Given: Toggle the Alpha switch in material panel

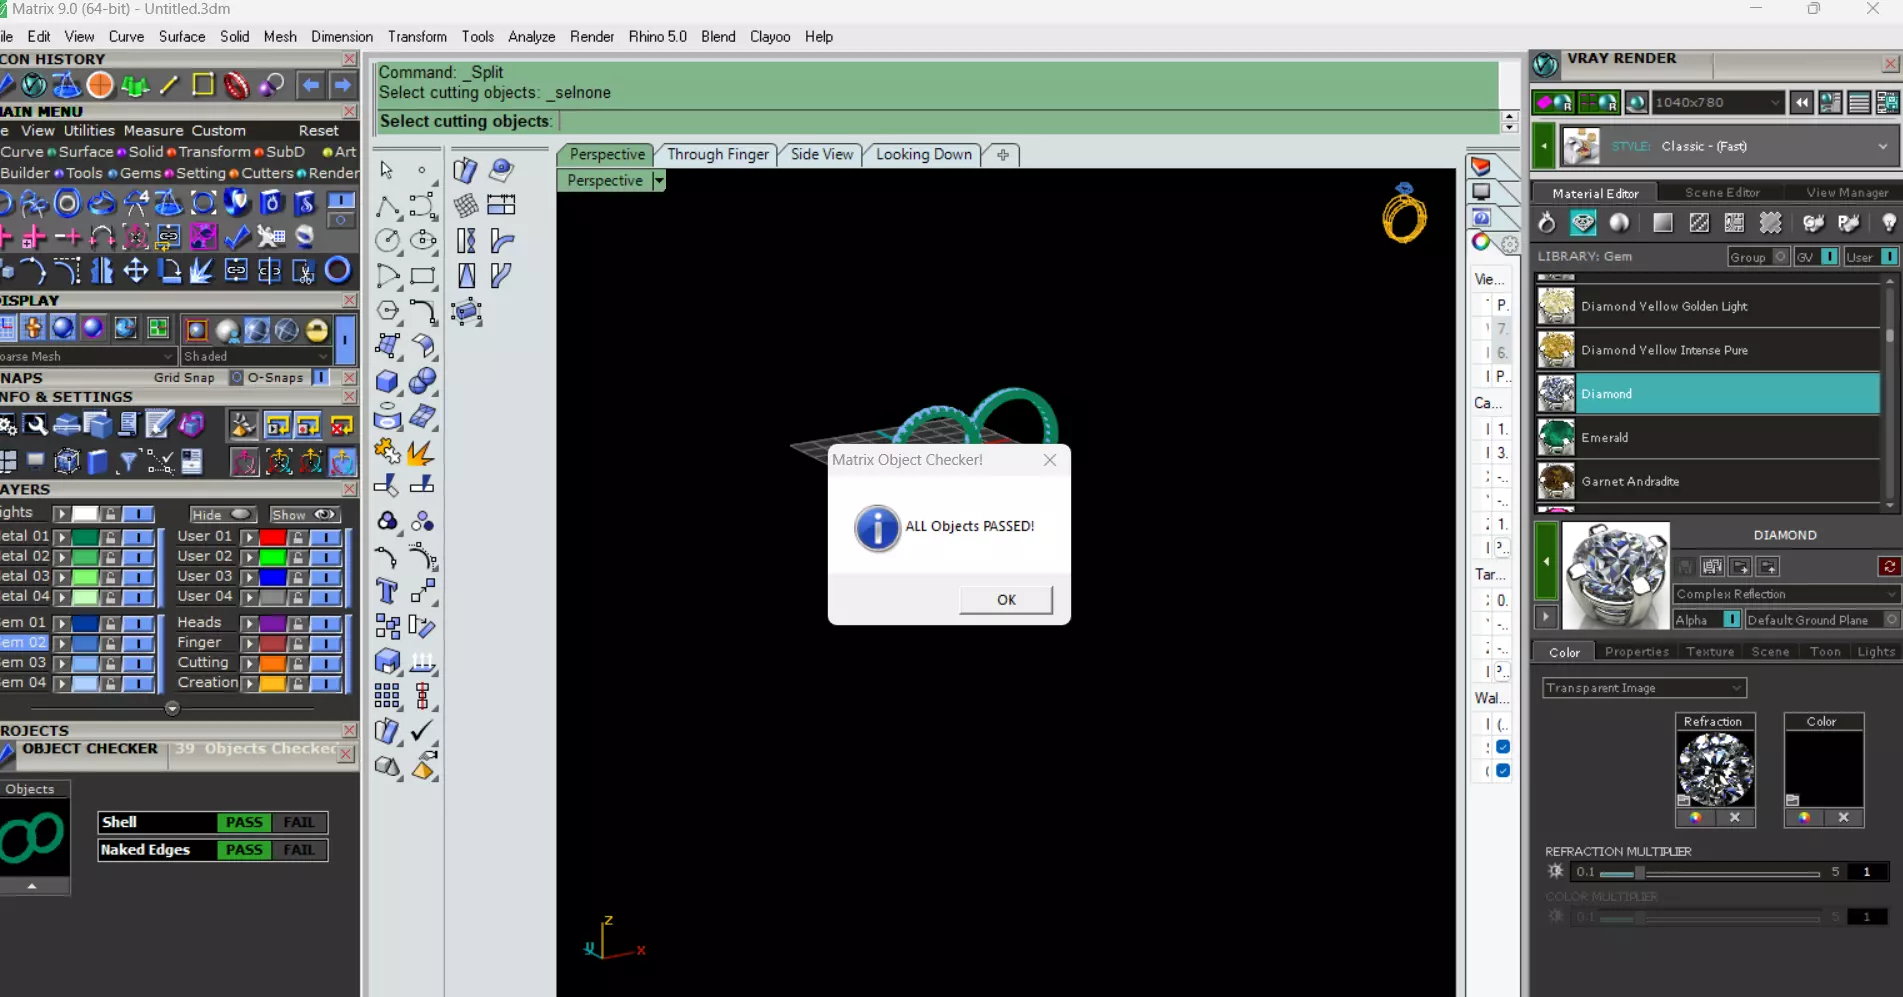Looking at the screenshot, I should pos(1731,620).
